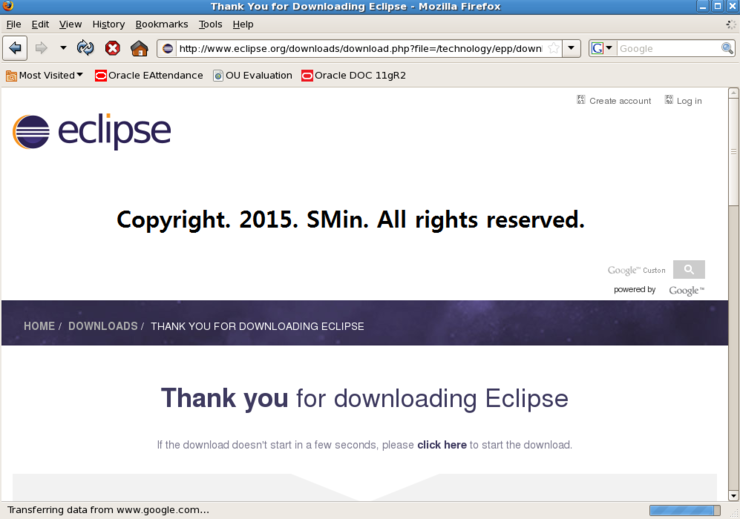Expand the URL bar history dropdown
Viewport: 740px width, 519px height.
pos(571,48)
